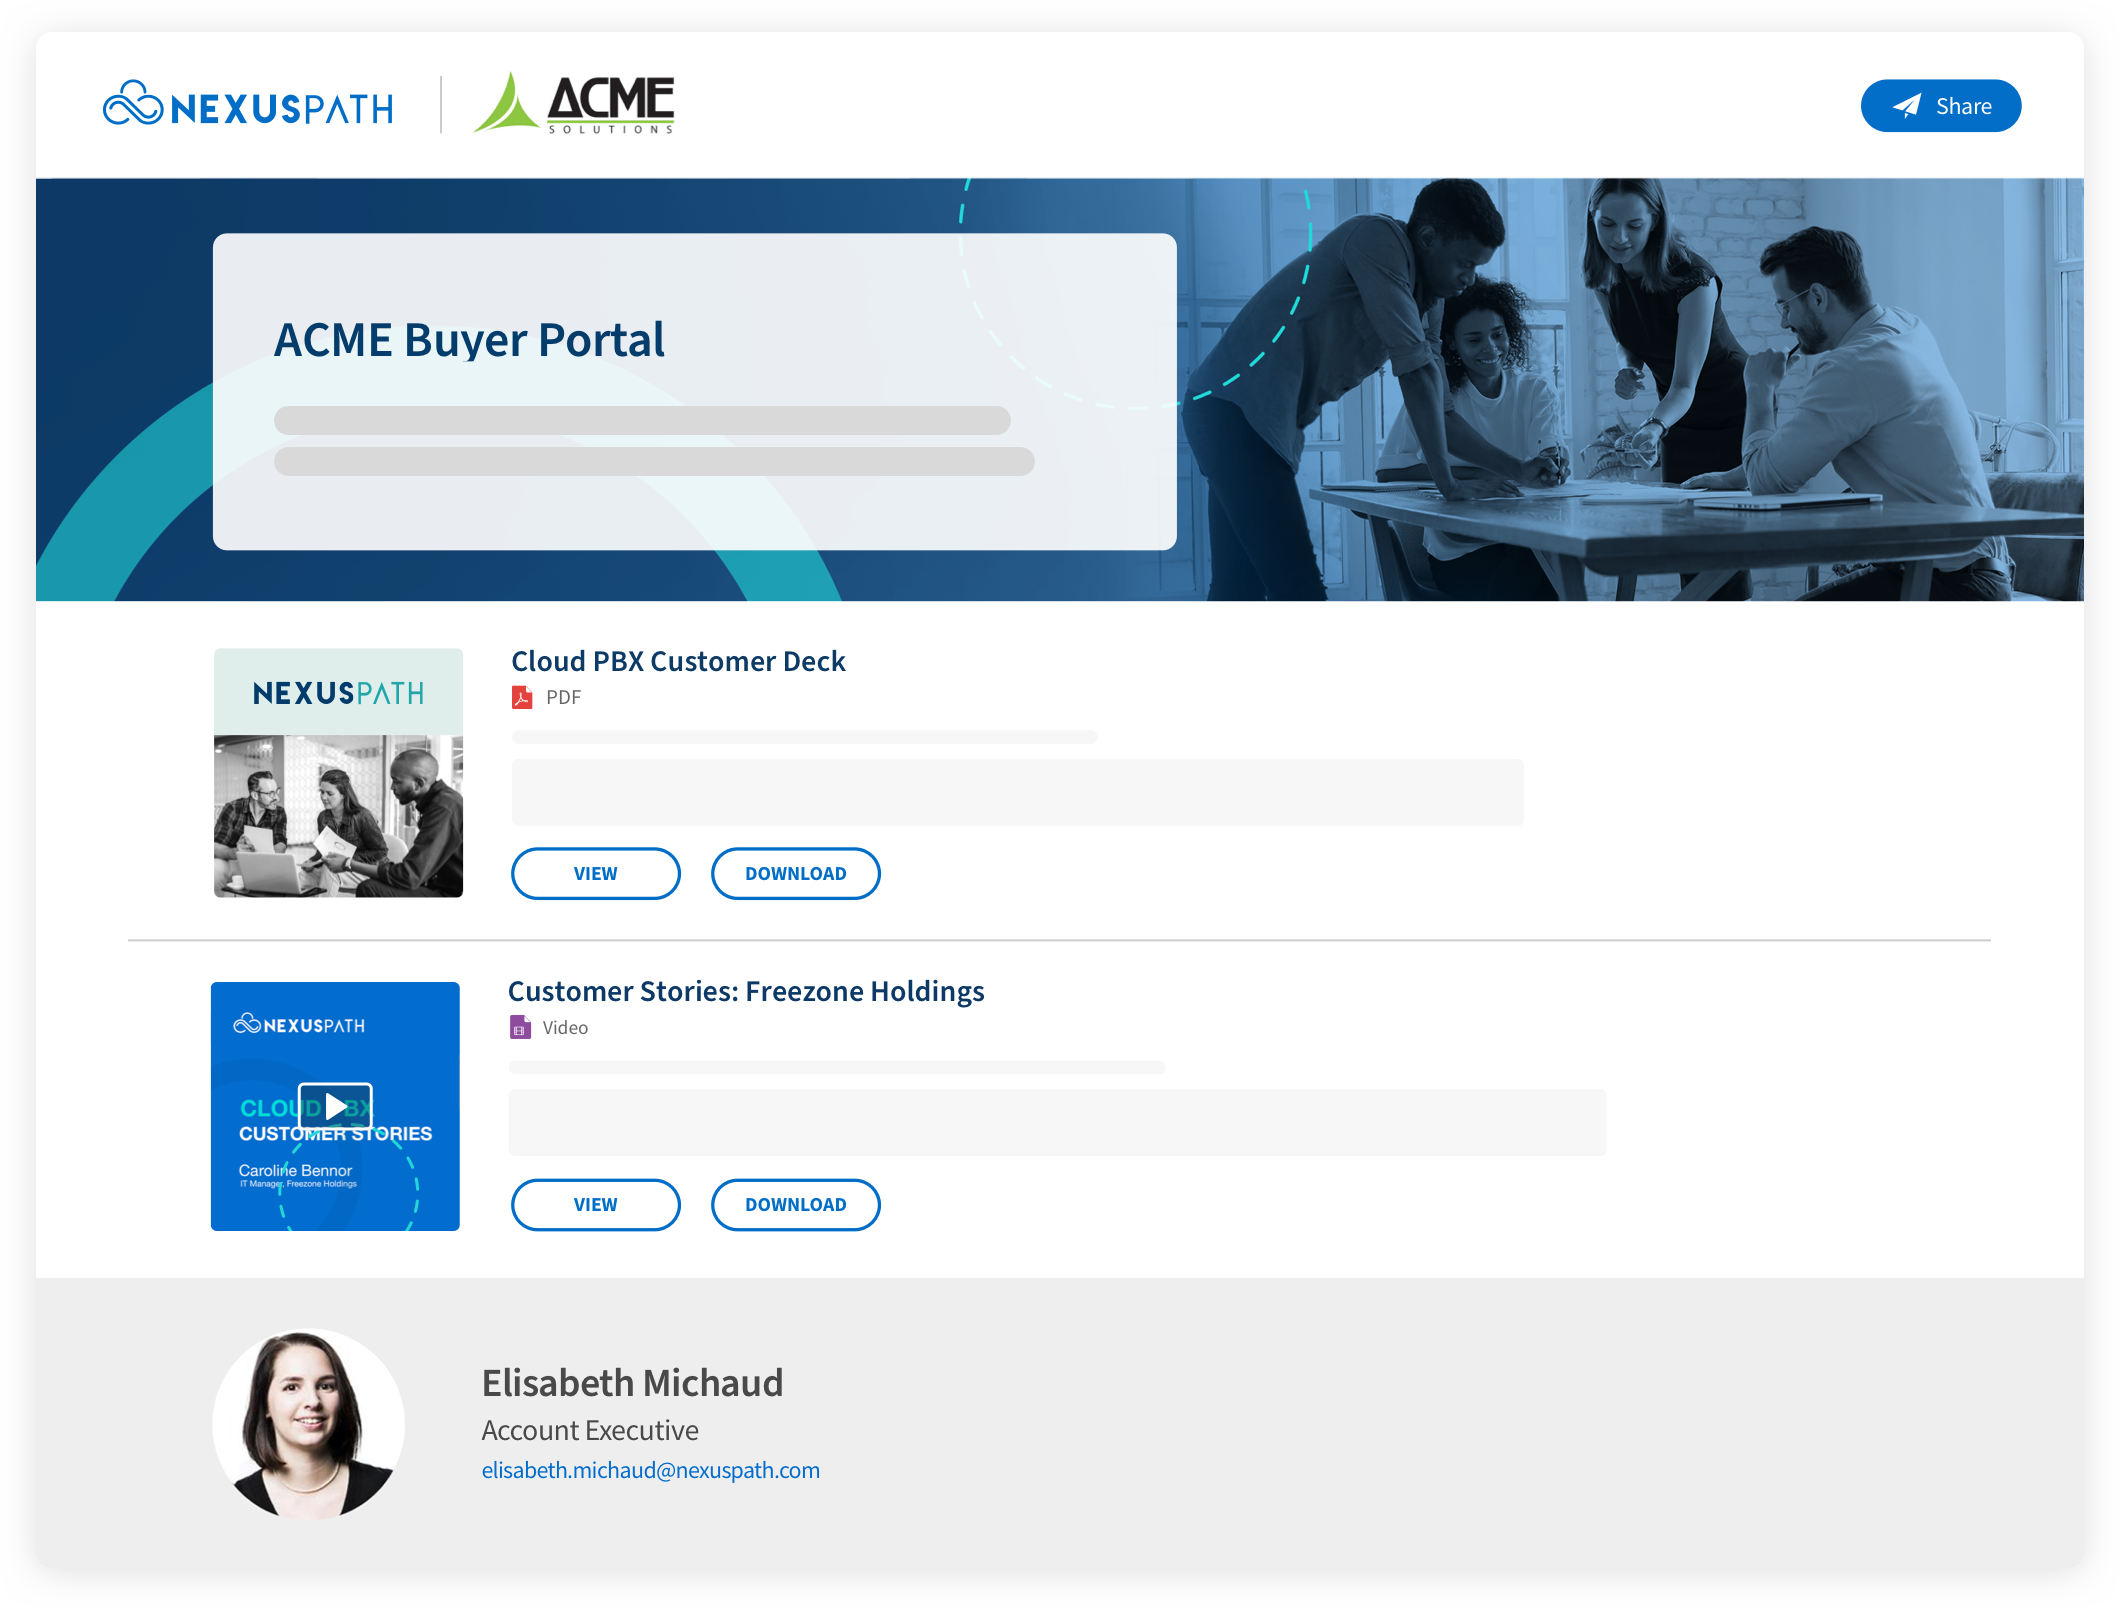The image size is (2120, 1608).
Task: View the Cloud PBX Customer Deck
Action: click(596, 874)
